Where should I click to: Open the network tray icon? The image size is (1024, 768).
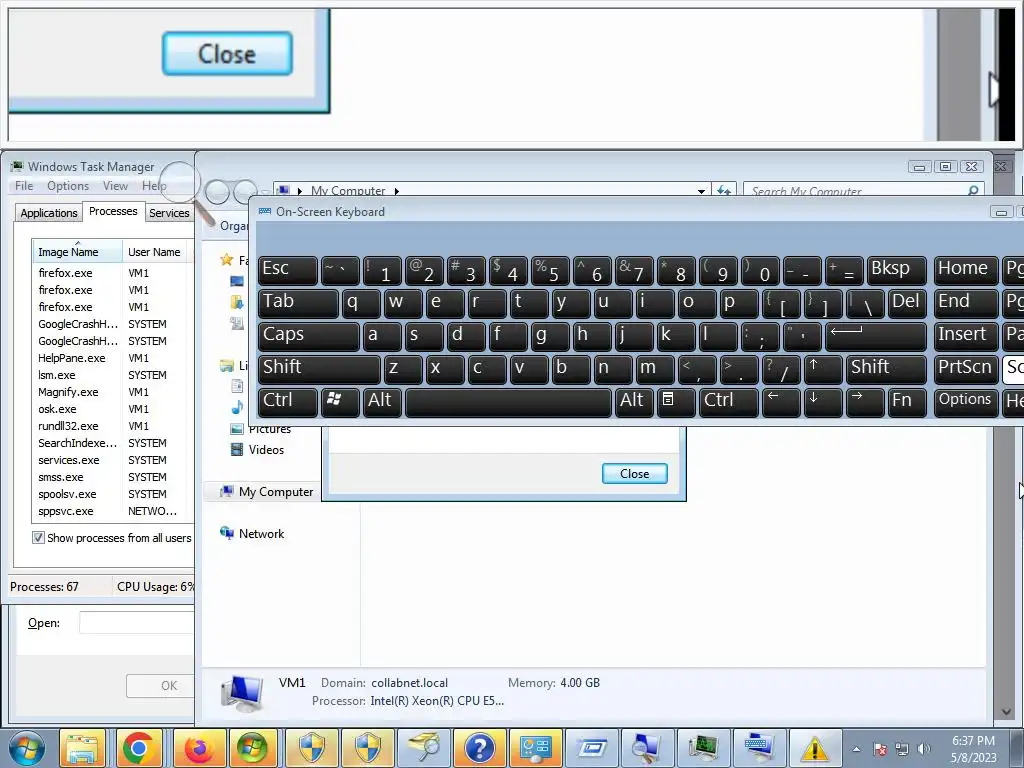[x=902, y=749]
